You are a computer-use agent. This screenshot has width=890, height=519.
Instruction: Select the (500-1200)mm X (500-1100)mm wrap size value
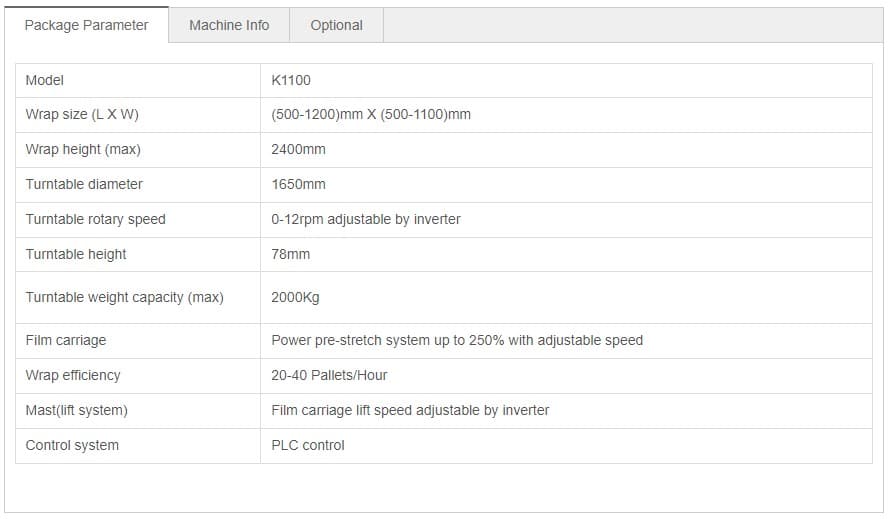(x=371, y=114)
